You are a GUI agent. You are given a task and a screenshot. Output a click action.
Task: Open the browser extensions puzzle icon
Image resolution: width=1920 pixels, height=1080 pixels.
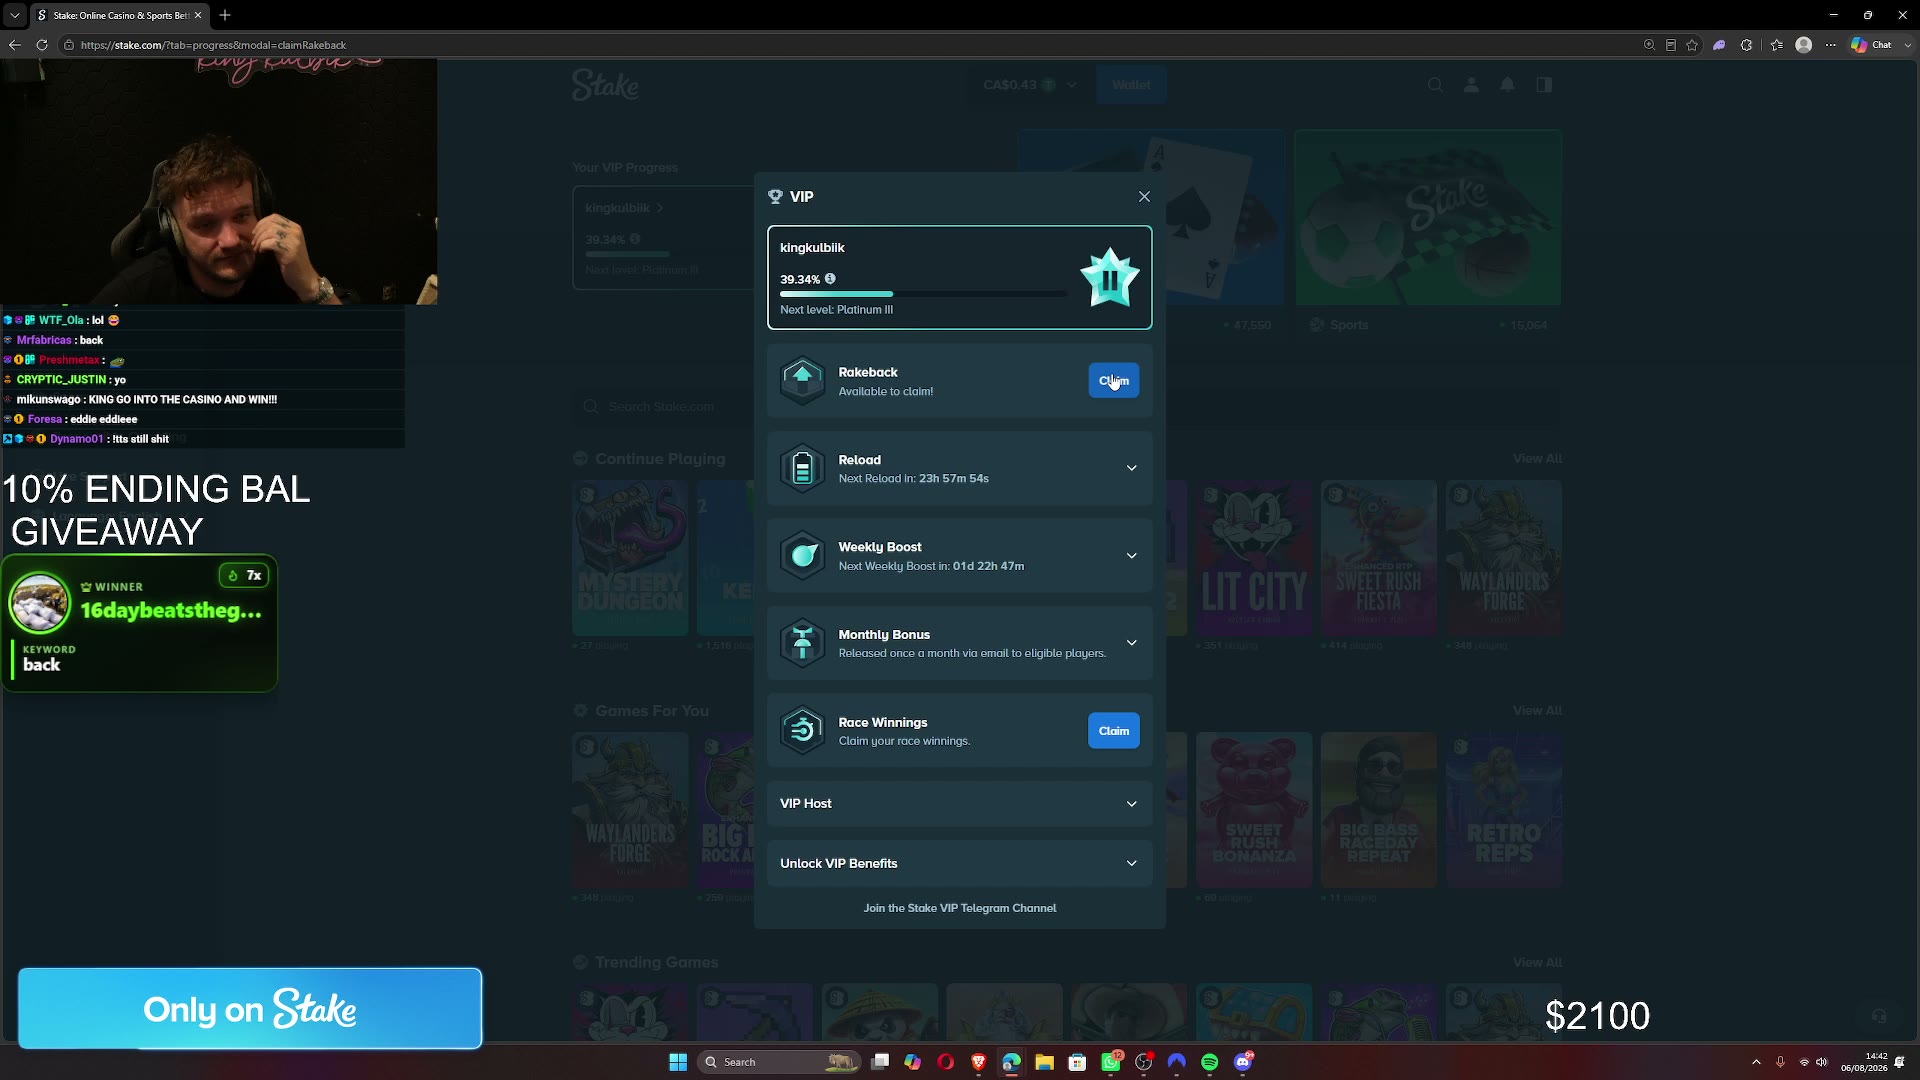1746,45
